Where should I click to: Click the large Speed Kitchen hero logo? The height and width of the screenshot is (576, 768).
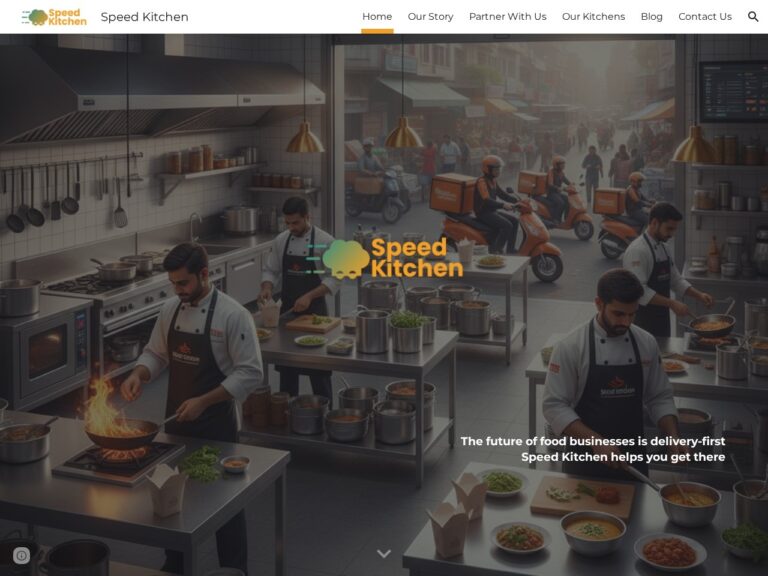pos(385,258)
